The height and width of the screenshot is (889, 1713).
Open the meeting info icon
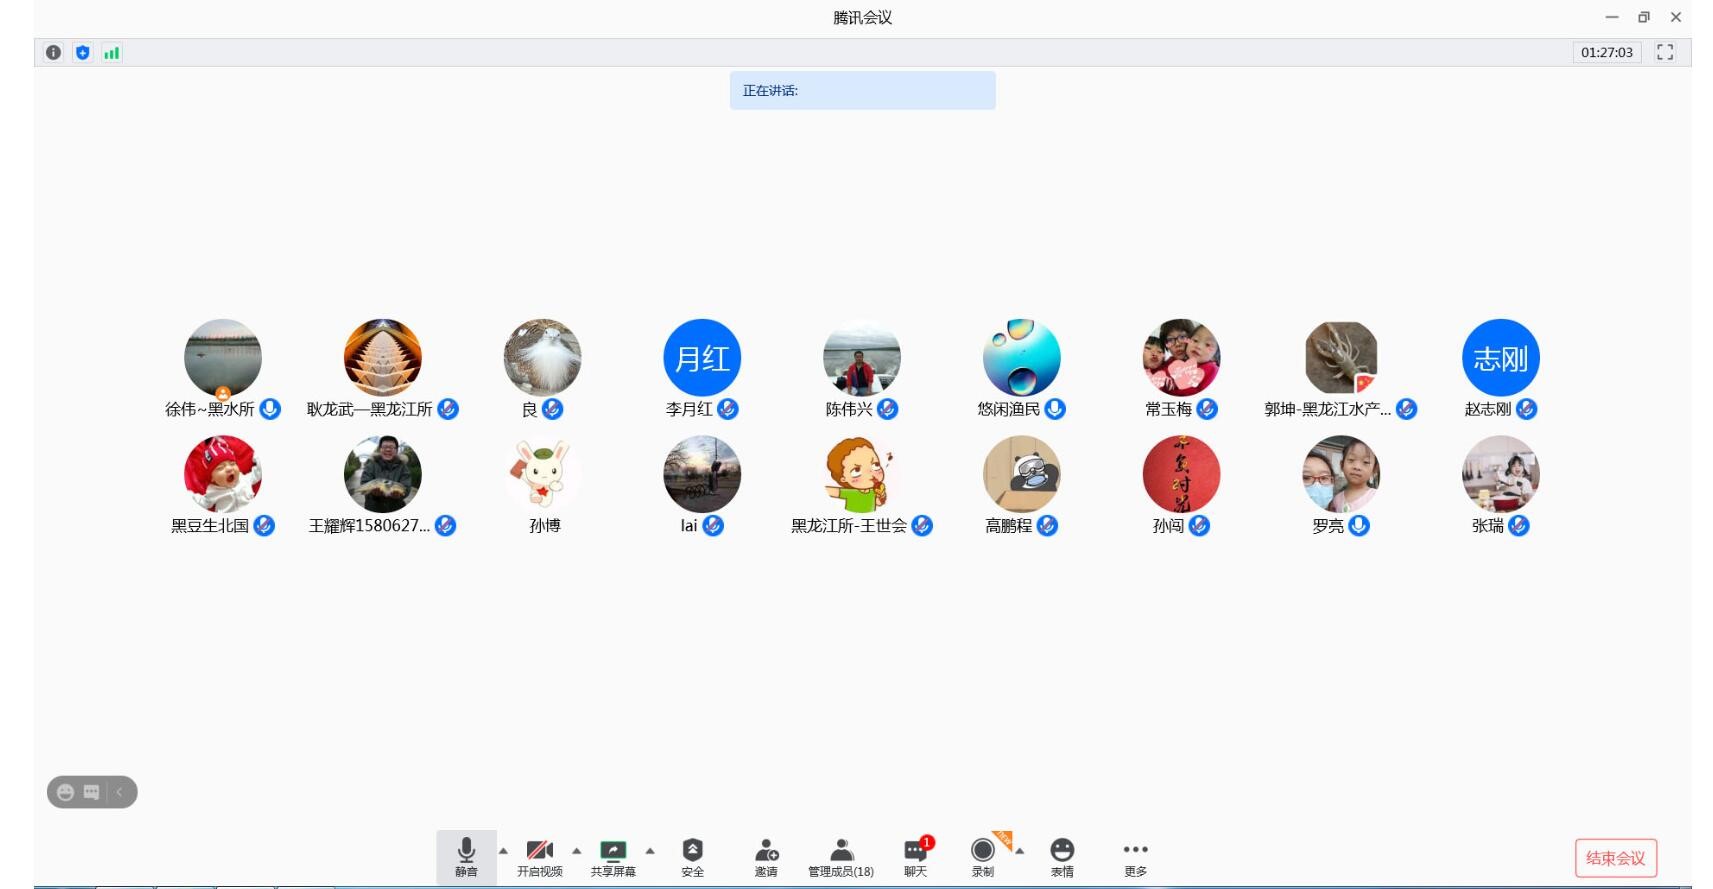tap(53, 53)
